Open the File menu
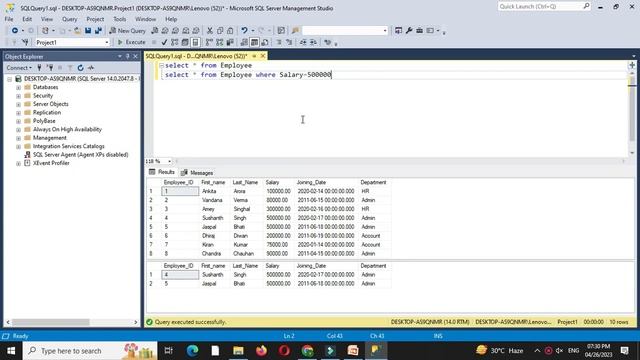This screenshot has height=360, width=640. pos(9,19)
